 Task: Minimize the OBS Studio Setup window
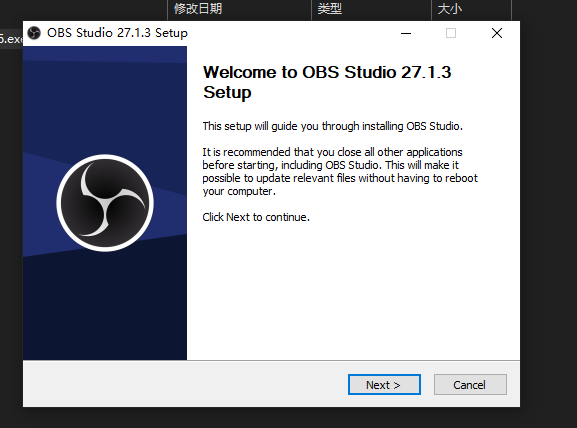pyautogui.click(x=406, y=33)
